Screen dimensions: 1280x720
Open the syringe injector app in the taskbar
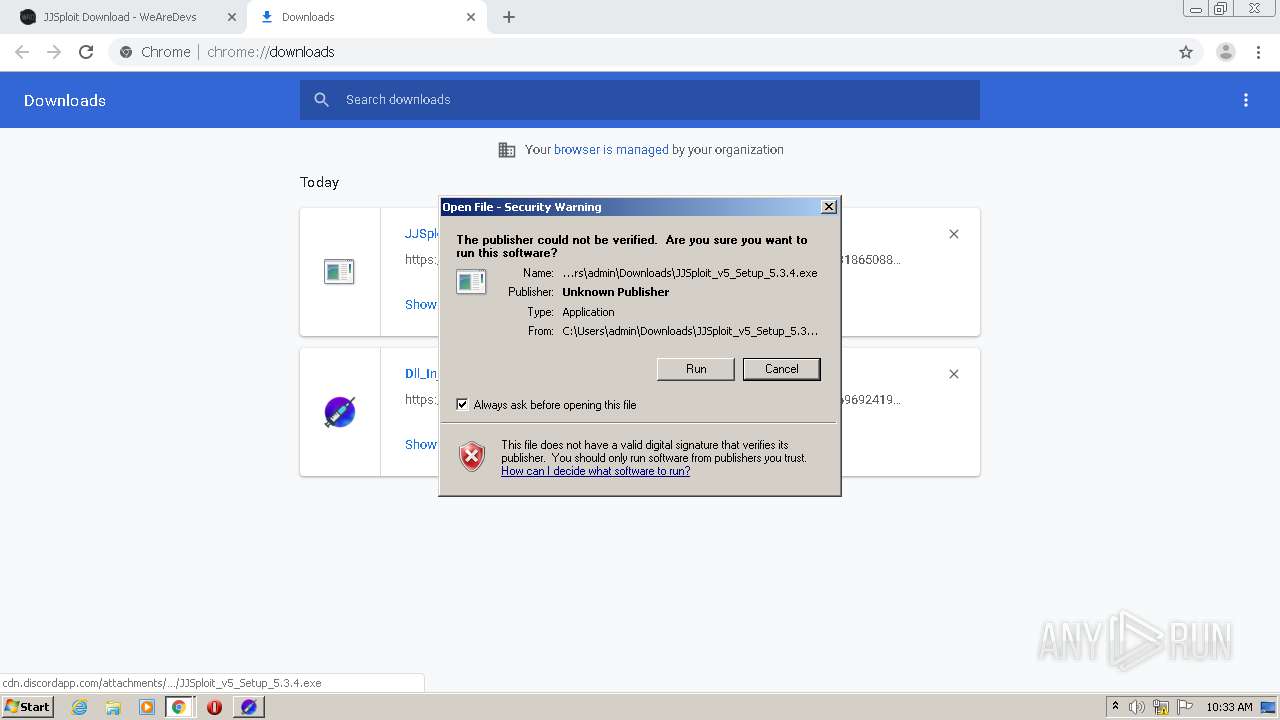249,707
